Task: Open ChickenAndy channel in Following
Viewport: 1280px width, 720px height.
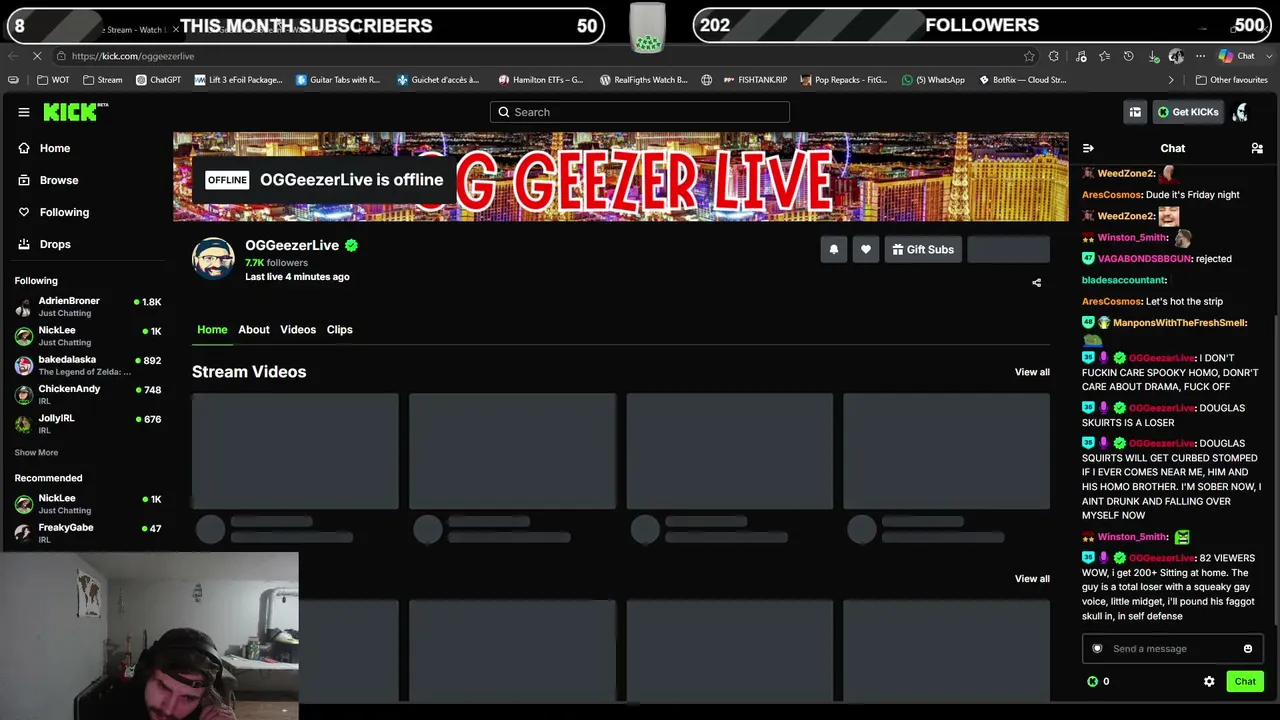Action: pos(88,394)
